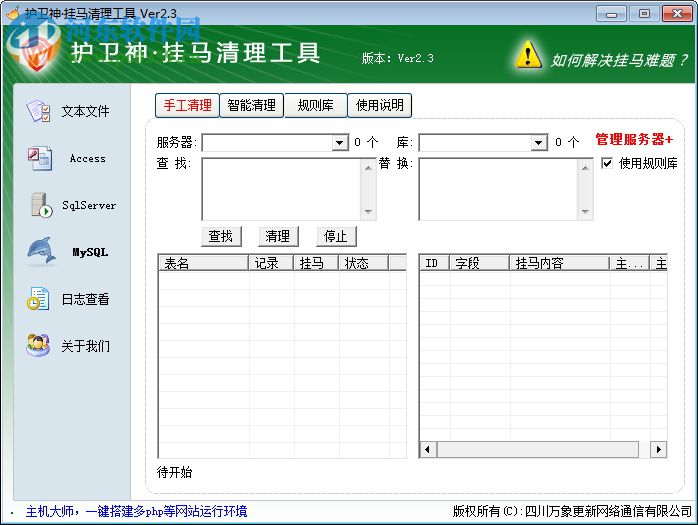Click the 管理服务器+ link
Screen dimensions: 698x525
pyautogui.click(x=634, y=139)
